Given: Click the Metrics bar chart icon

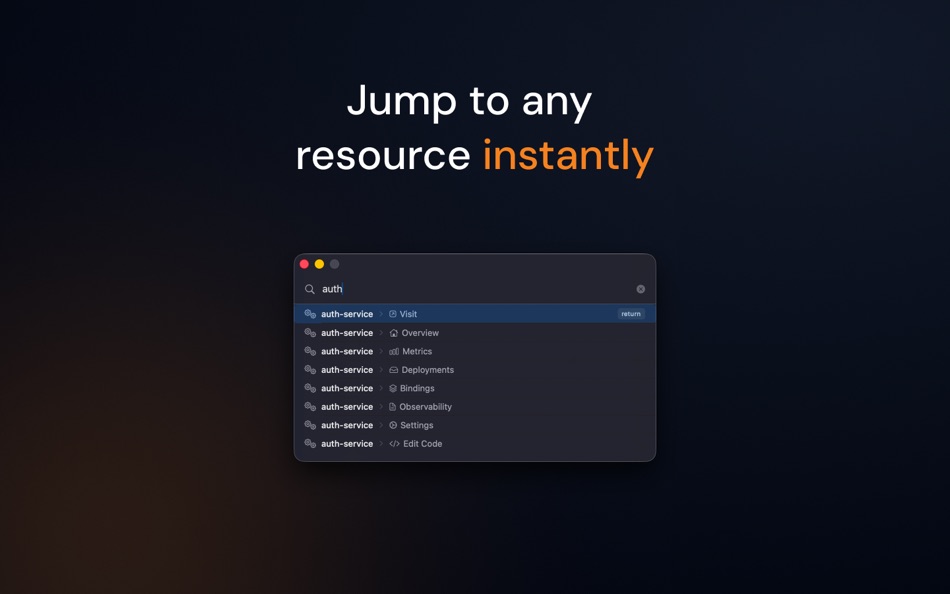Looking at the screenshot, I should (x=392, y=351).
